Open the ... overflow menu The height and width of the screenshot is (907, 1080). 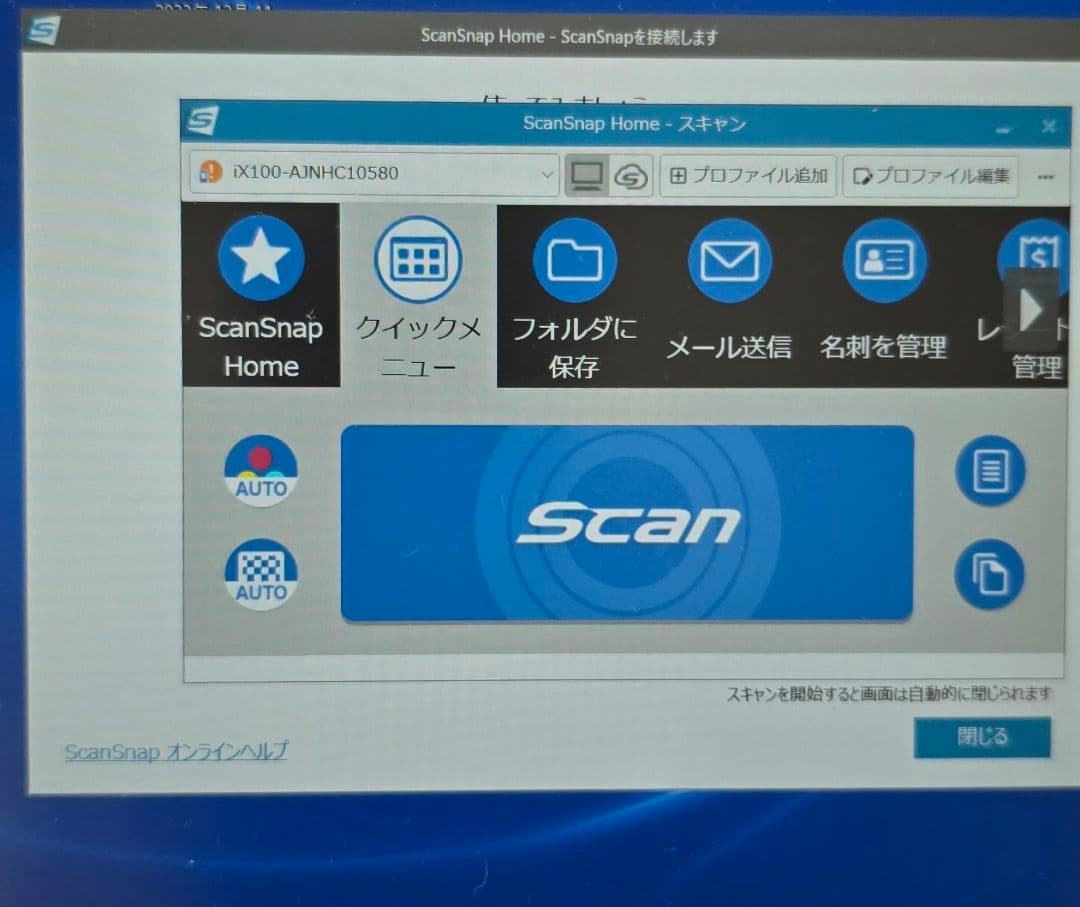(x=1047, y=175)
